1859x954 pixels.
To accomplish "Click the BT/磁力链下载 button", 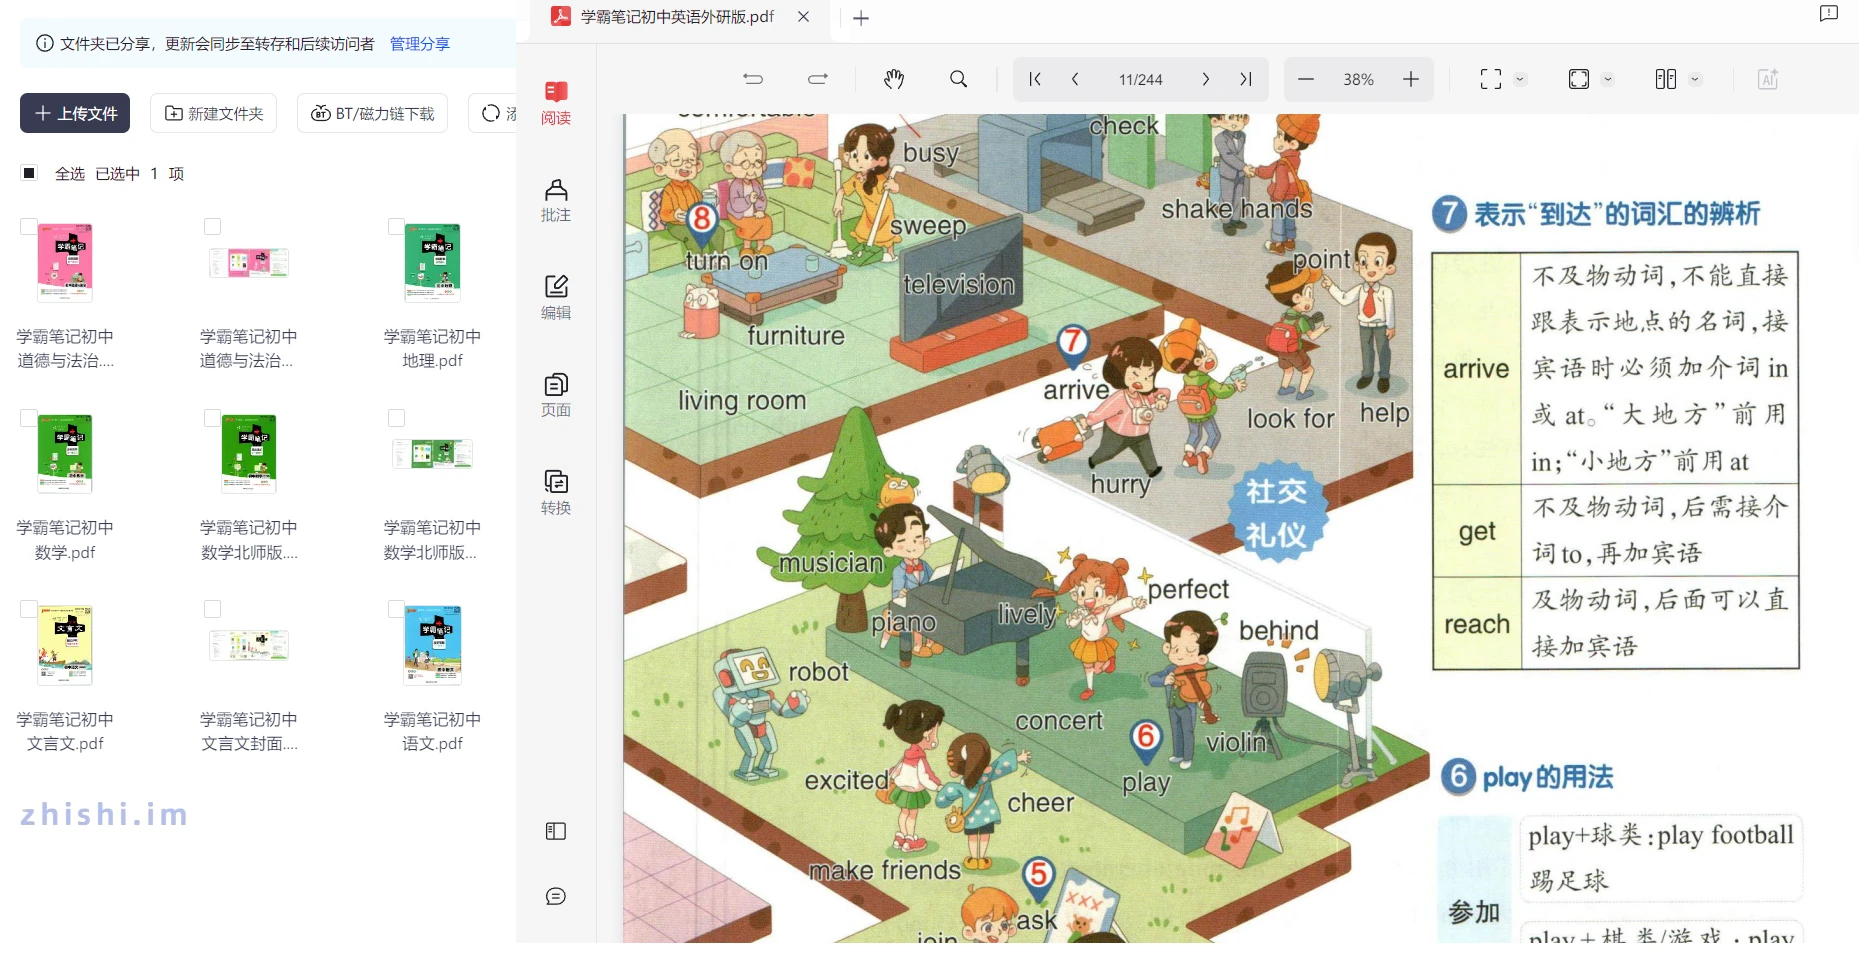I will coord(372,113).
